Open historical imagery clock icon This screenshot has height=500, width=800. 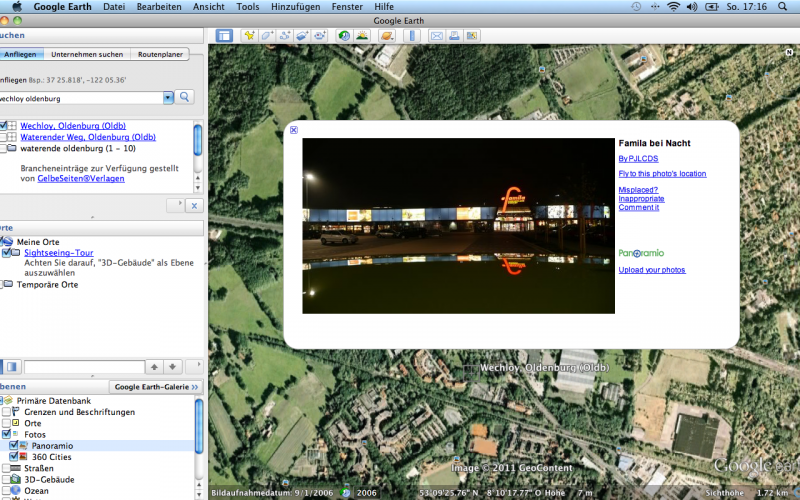[344, 36]
